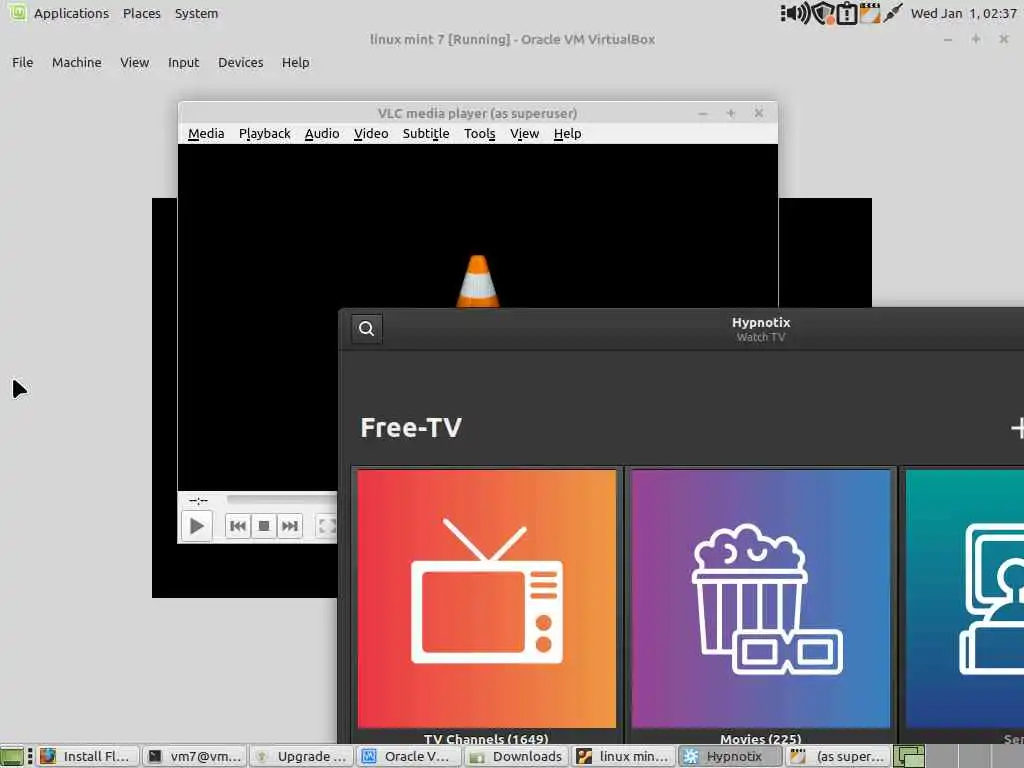
Task: Open the Applications menu in top panel
Action: [71, 13]
